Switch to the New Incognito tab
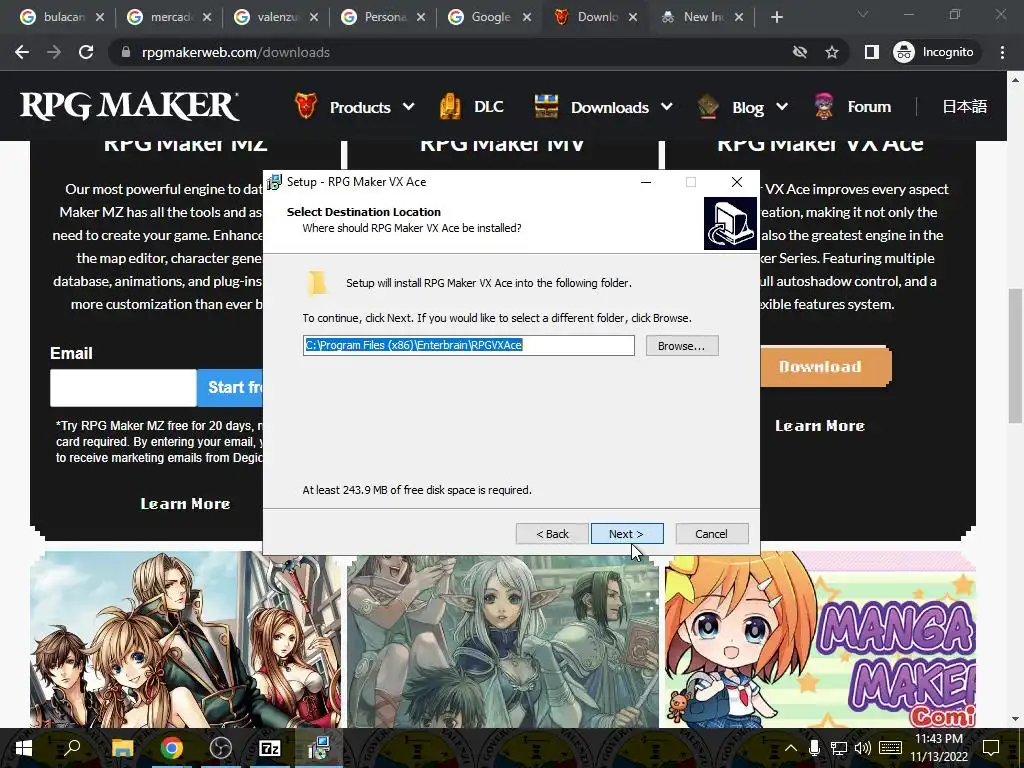 [x=702, y=18]
